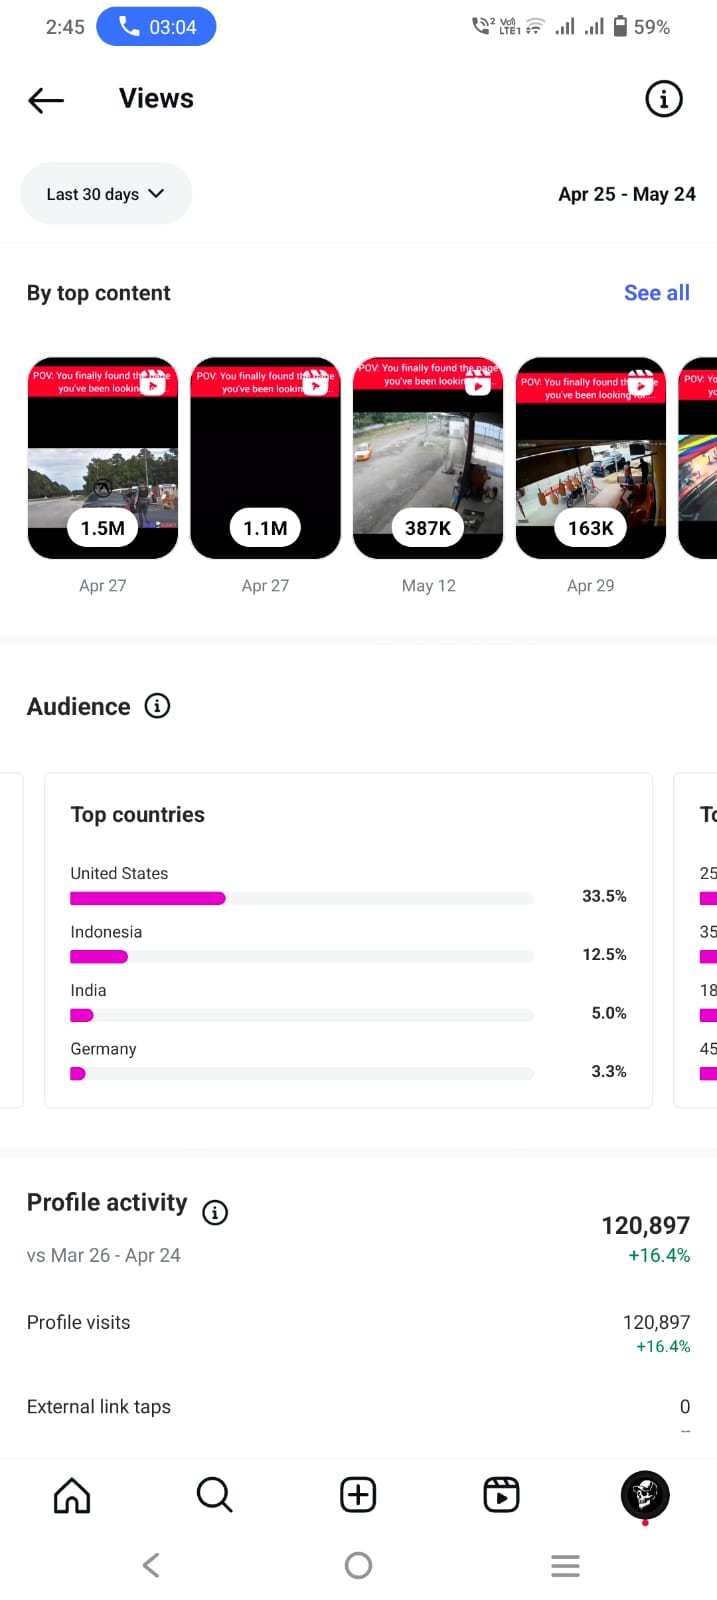
Task: Tap the ongoing call timer pill
Action: point(156,27)
